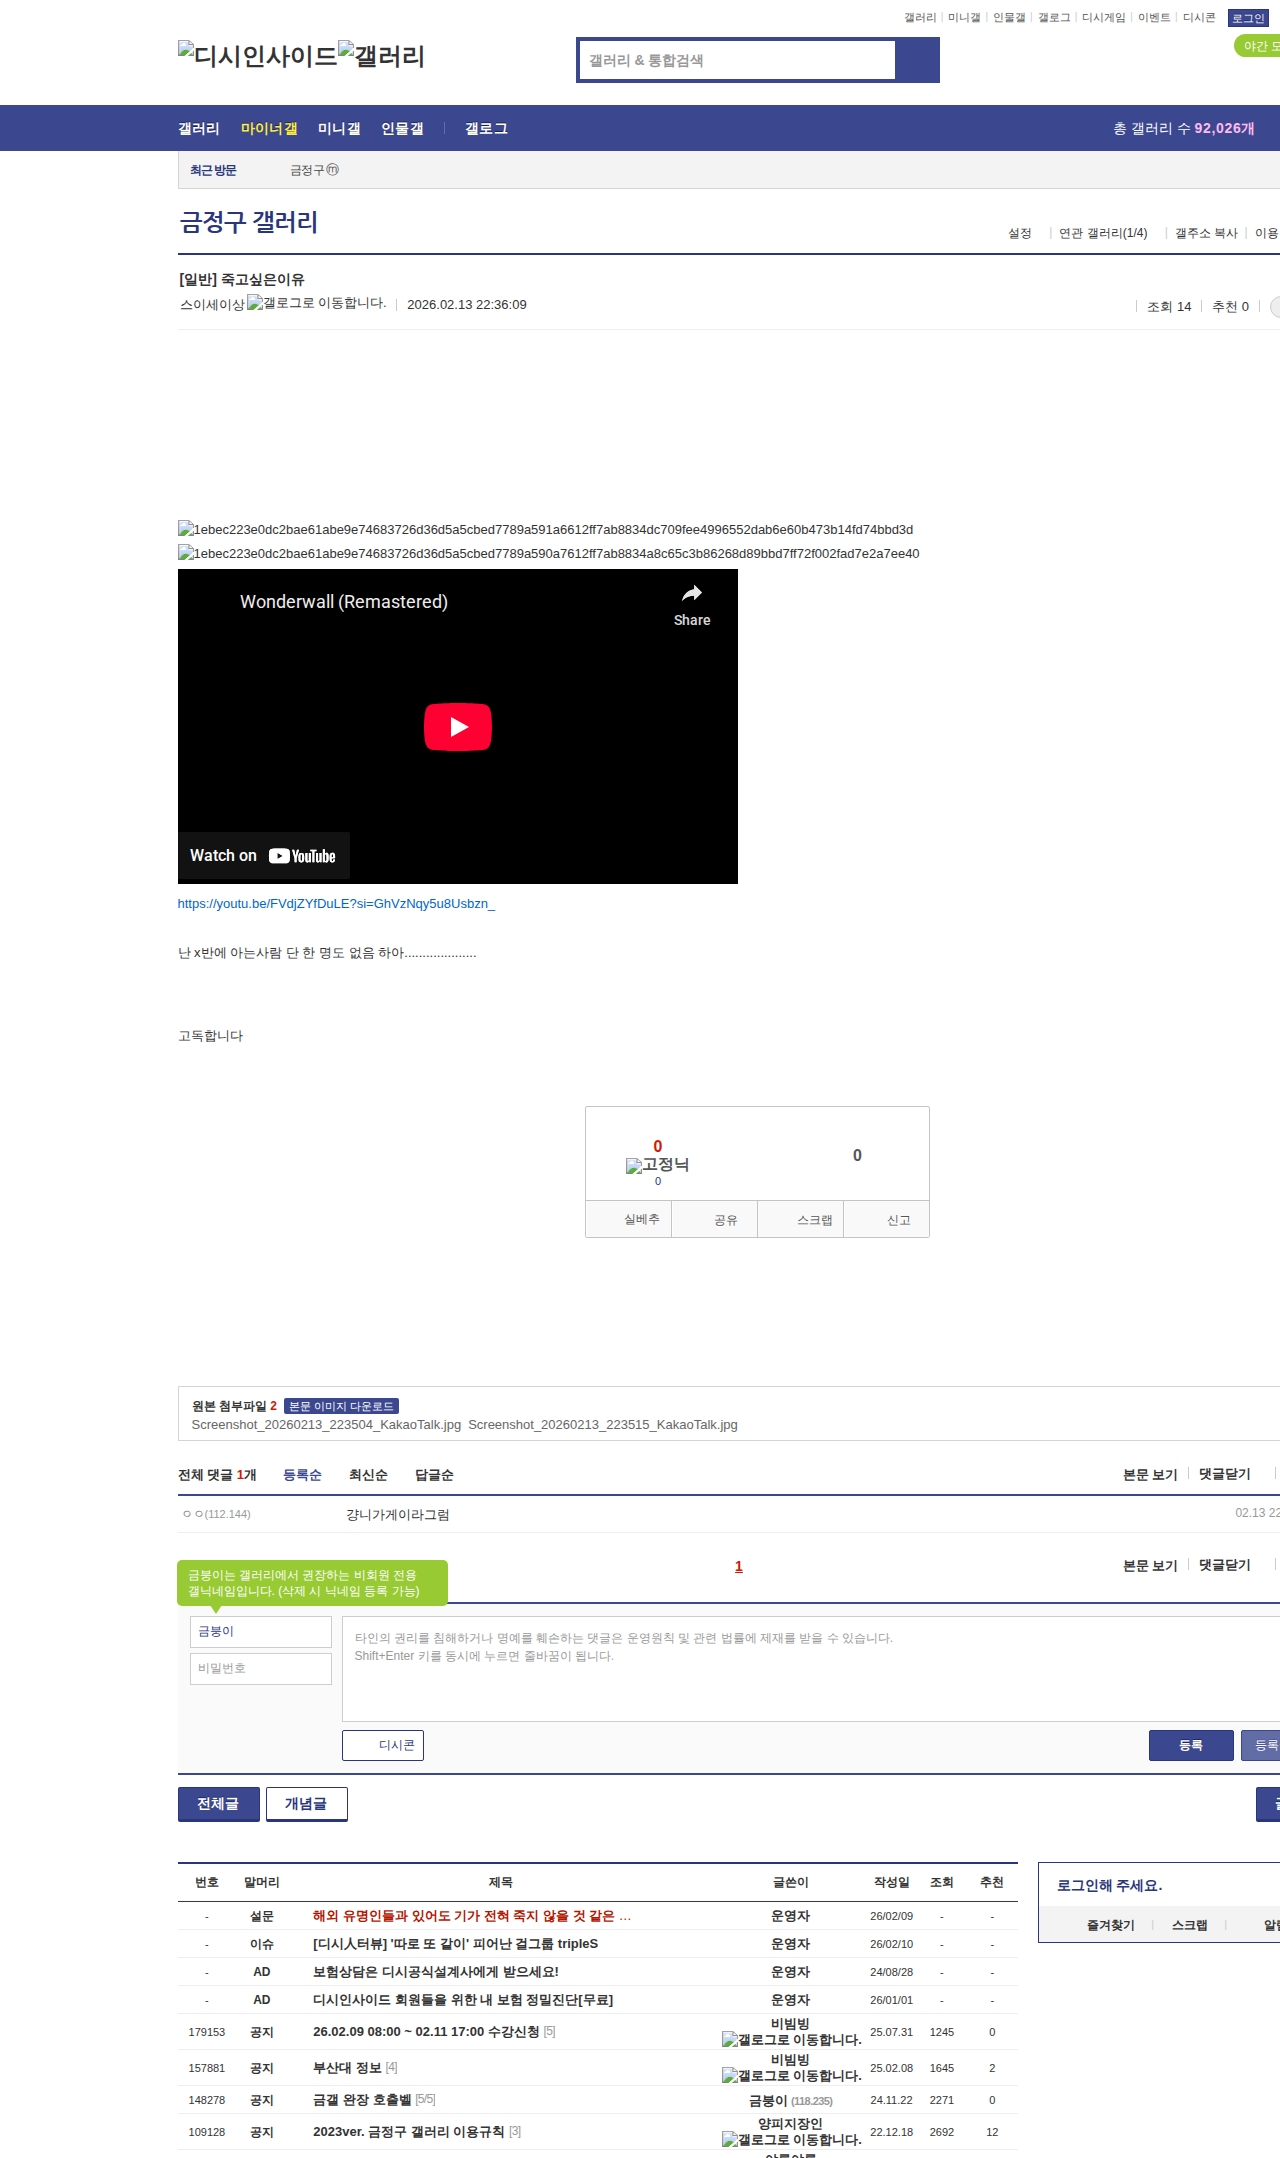Screen dimensions: 1280x2158
Task: Select 갤러리 in the blue navigation bar
Action: 199,128
